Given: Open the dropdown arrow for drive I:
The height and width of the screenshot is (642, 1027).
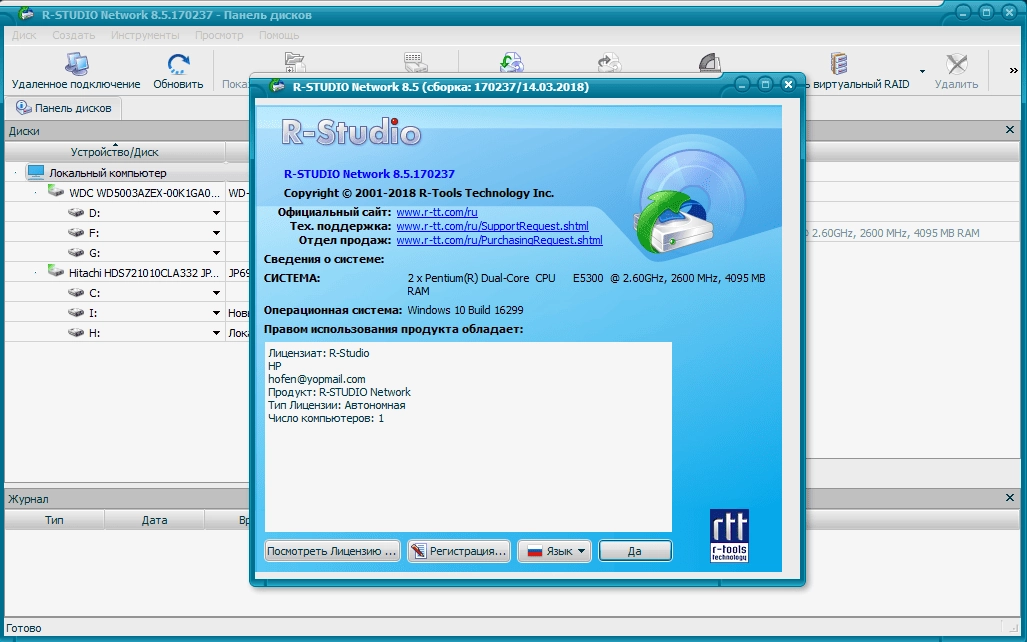Looking at the screenshot, I should (216, 313).
